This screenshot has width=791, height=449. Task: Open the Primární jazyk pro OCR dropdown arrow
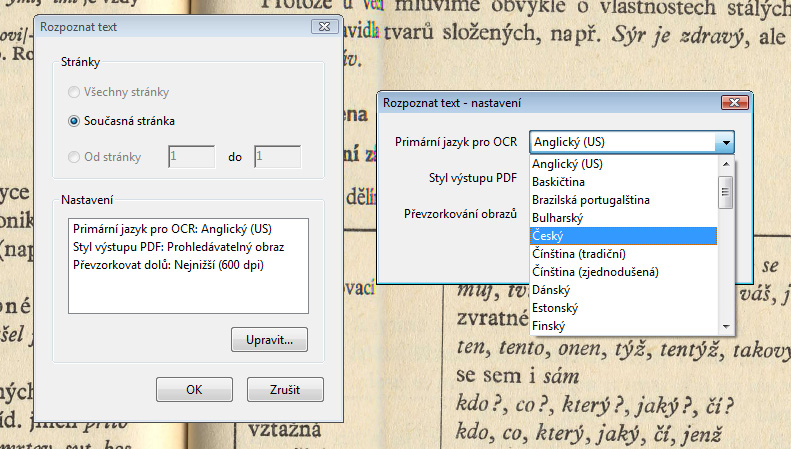726,142
